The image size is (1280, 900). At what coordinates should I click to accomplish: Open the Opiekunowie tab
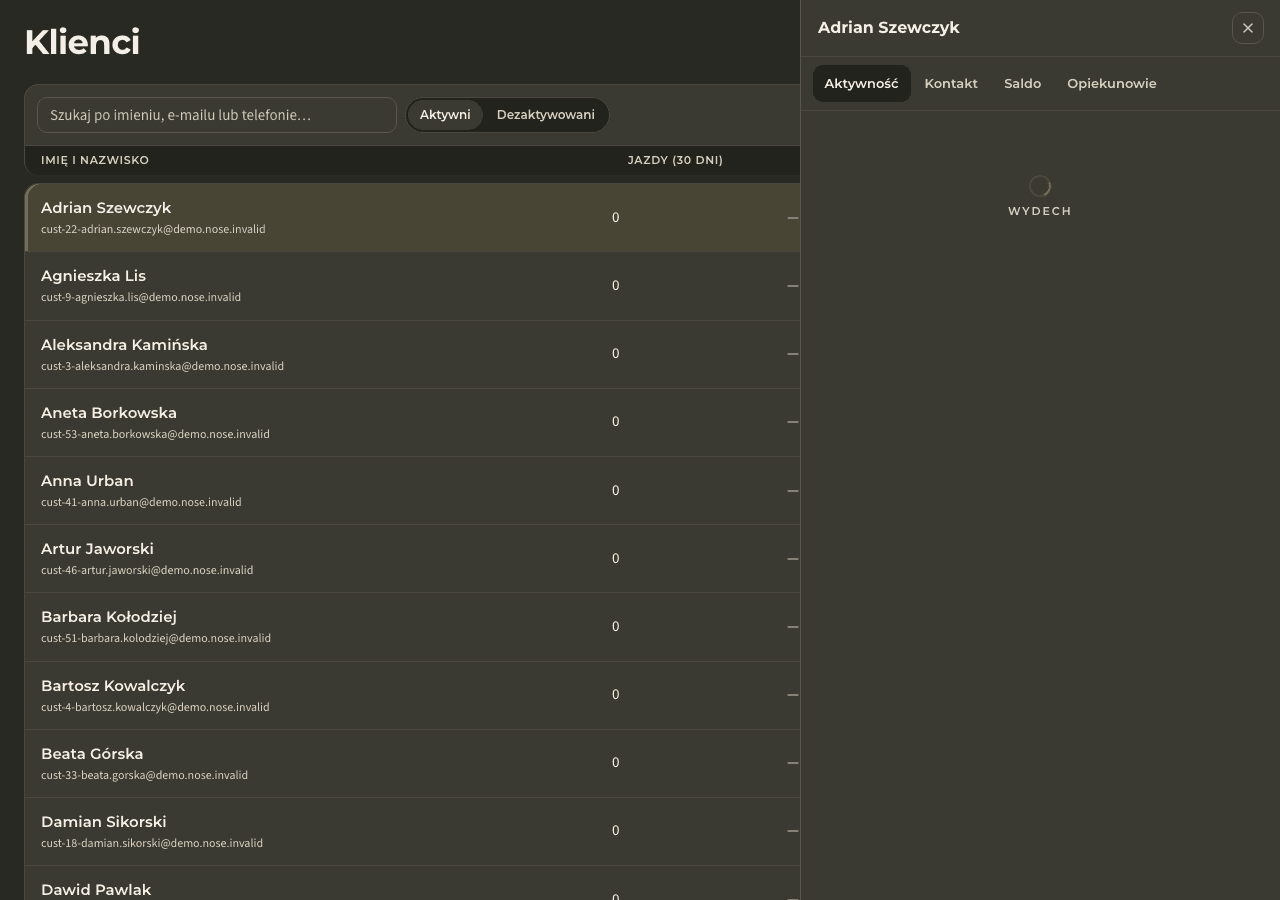coord(1111,84)
